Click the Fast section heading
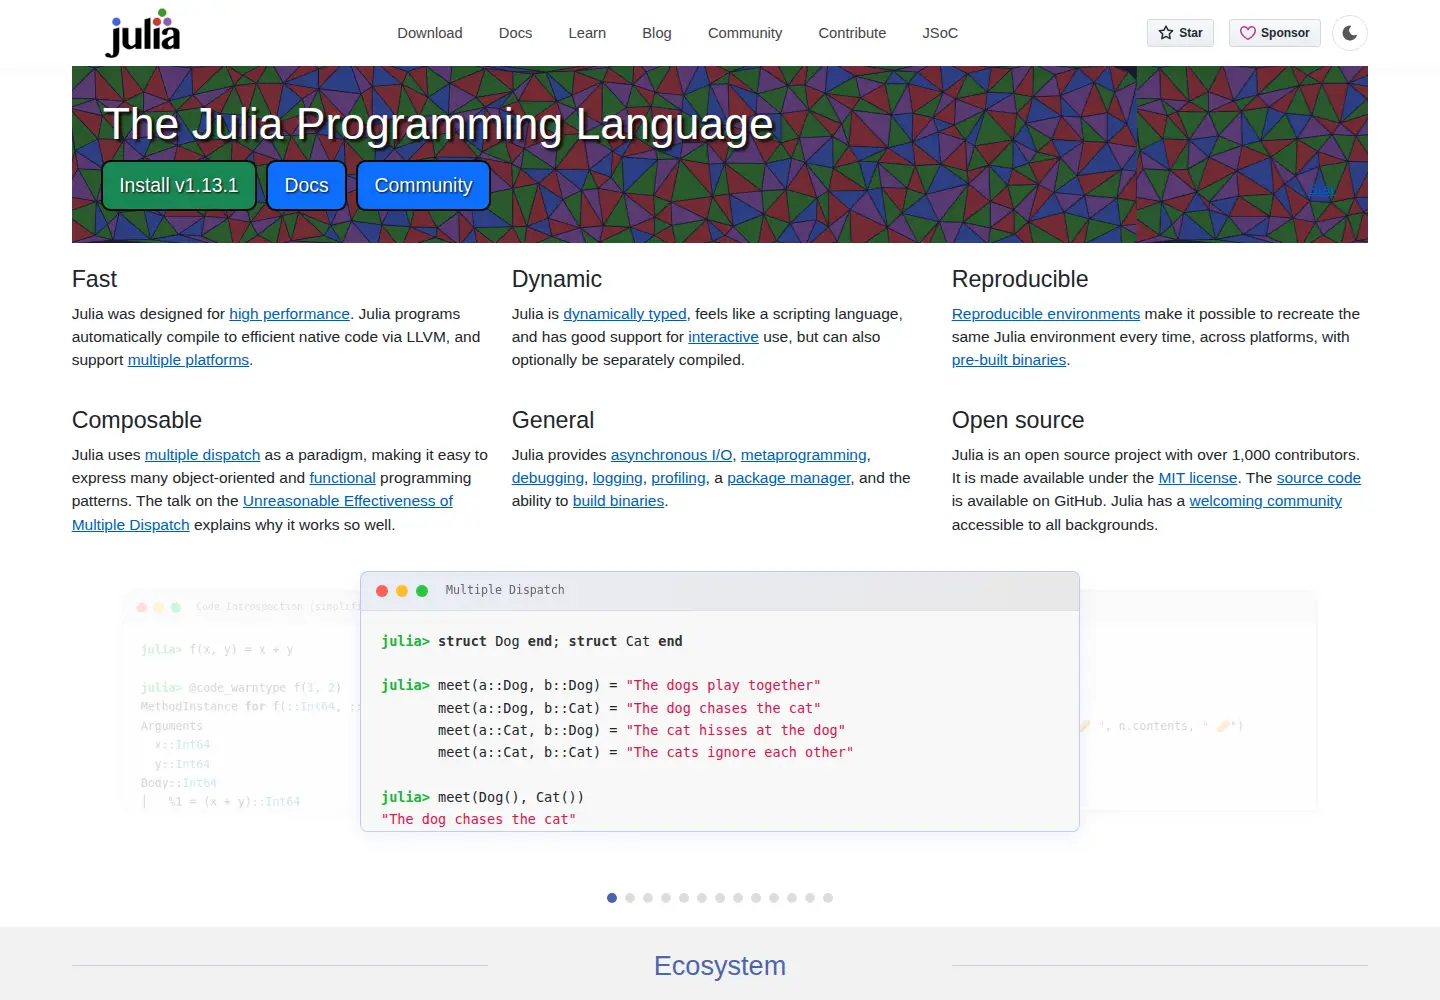The height and width of the screenshot is (1000, 1440). [x=94, y=279]
